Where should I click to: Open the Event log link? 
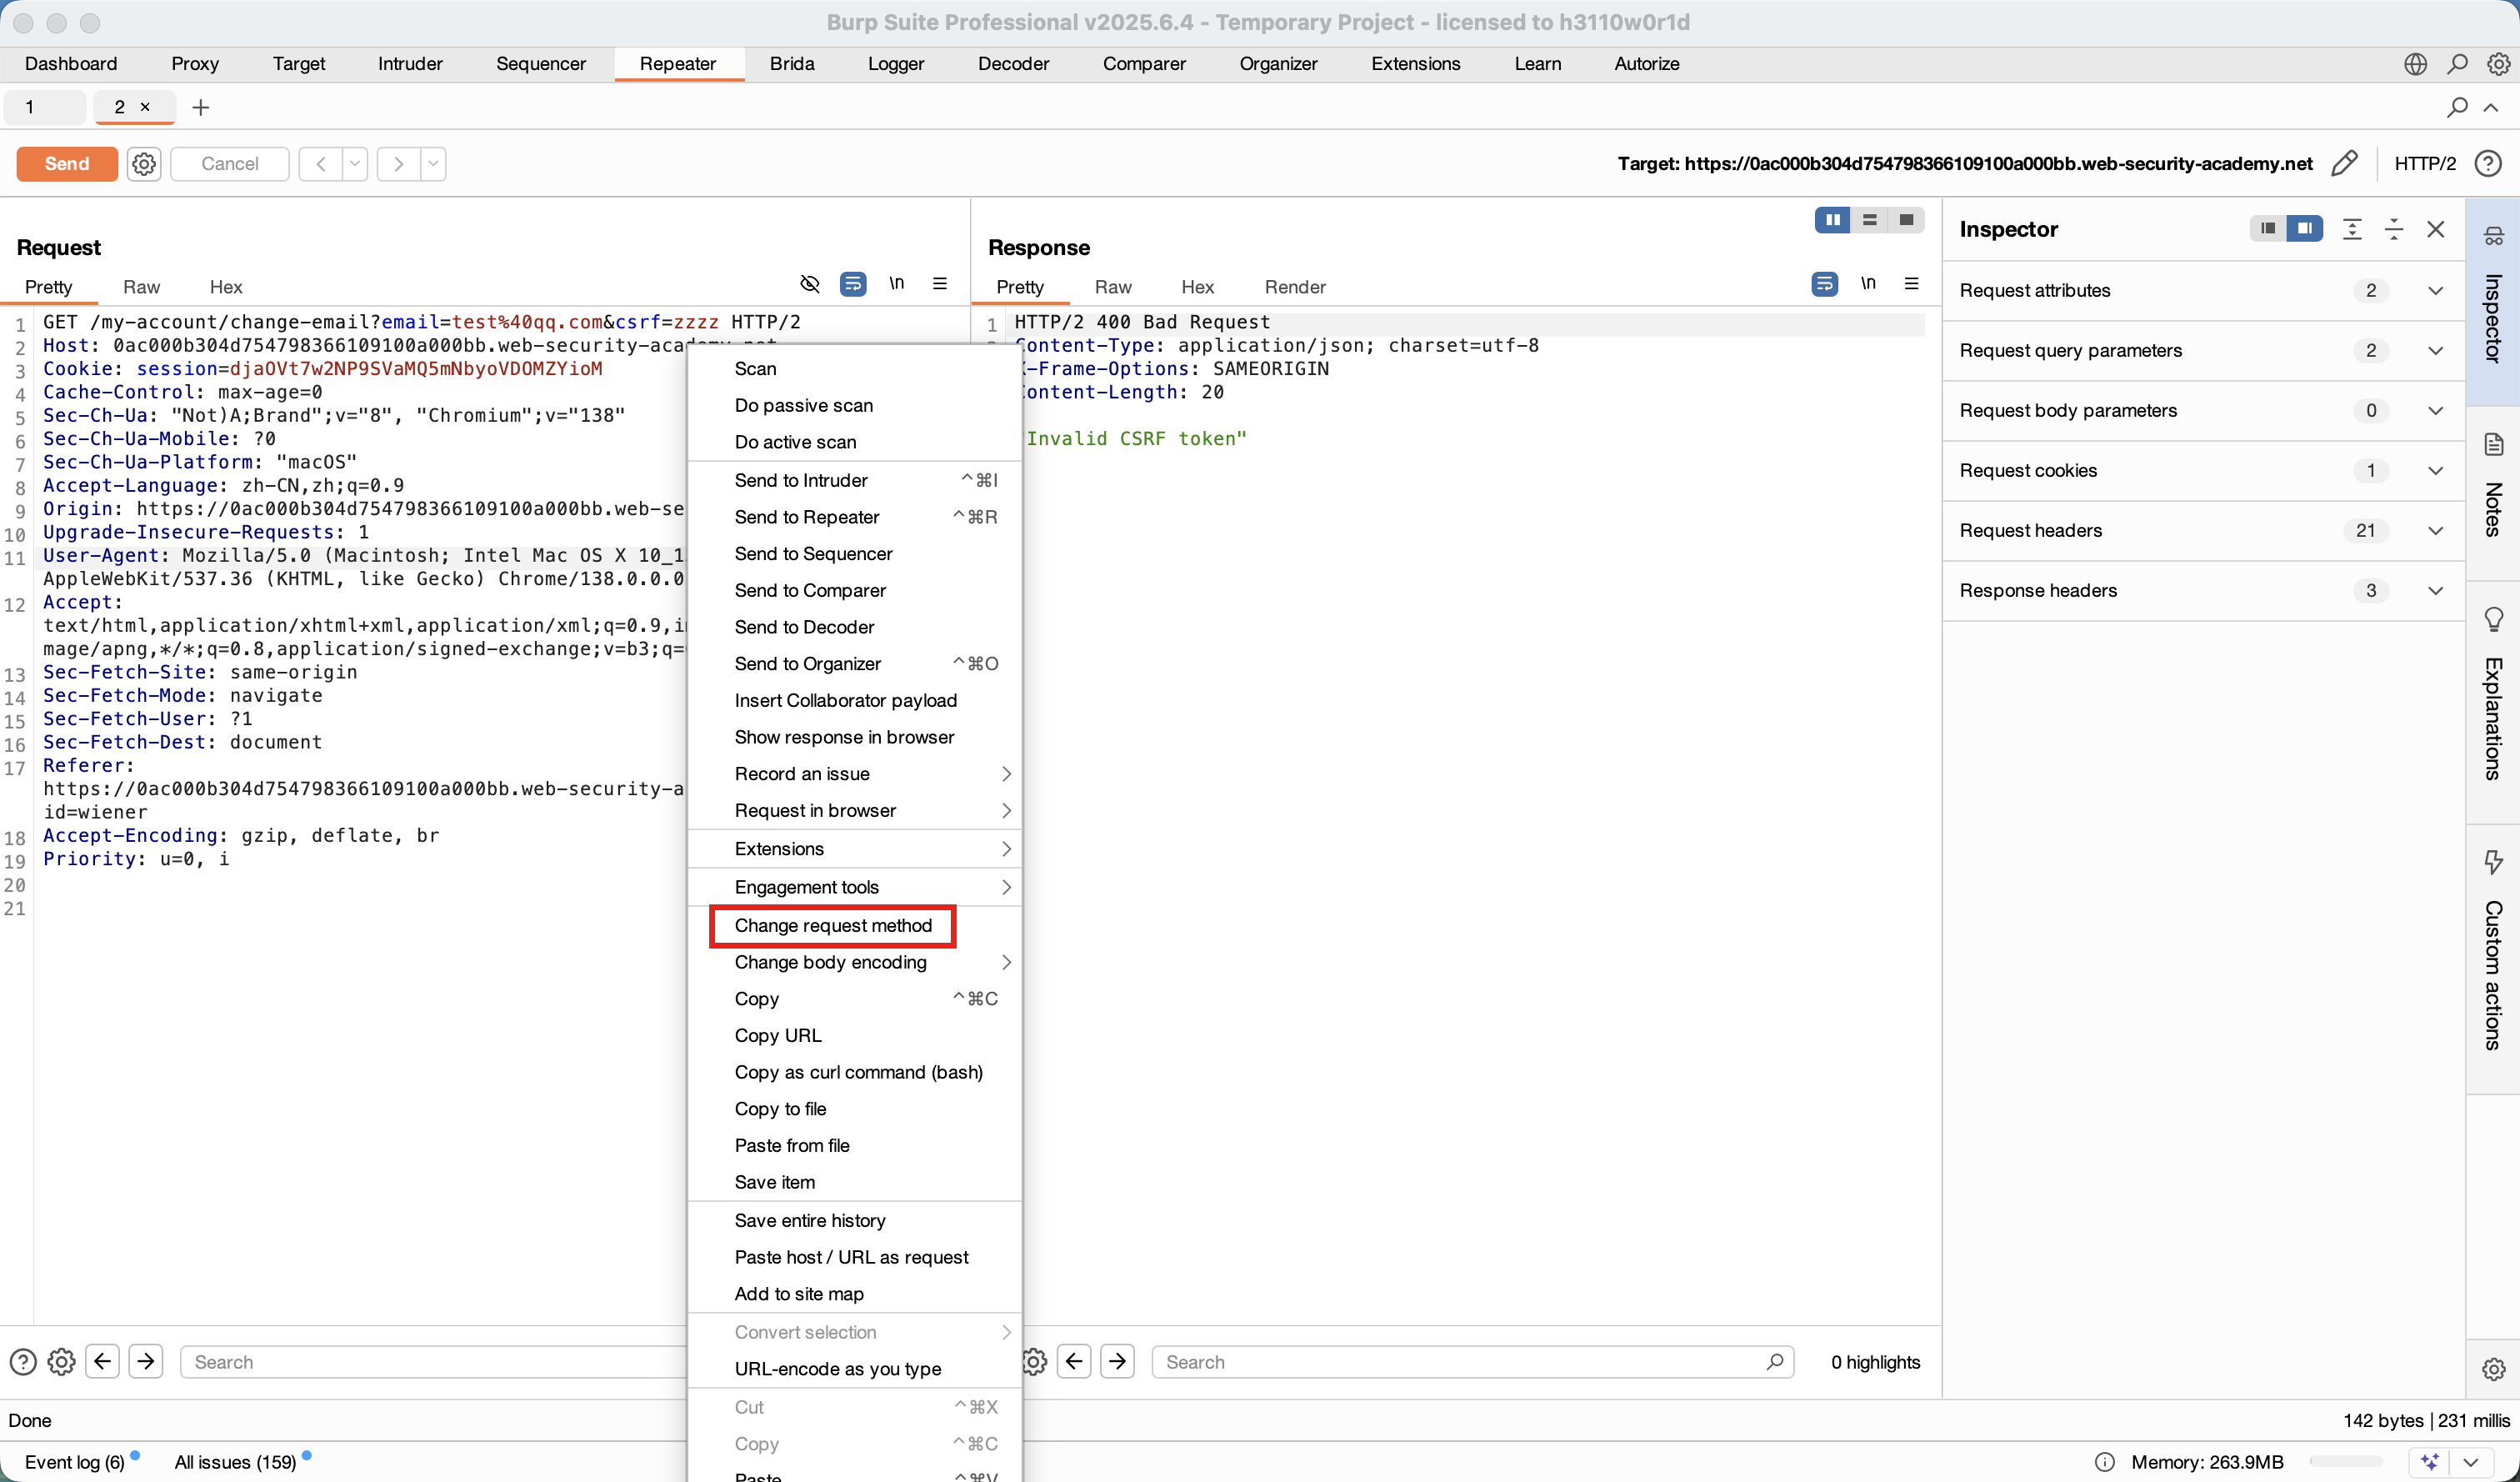pyautogui.click(x=74, y=1461)
